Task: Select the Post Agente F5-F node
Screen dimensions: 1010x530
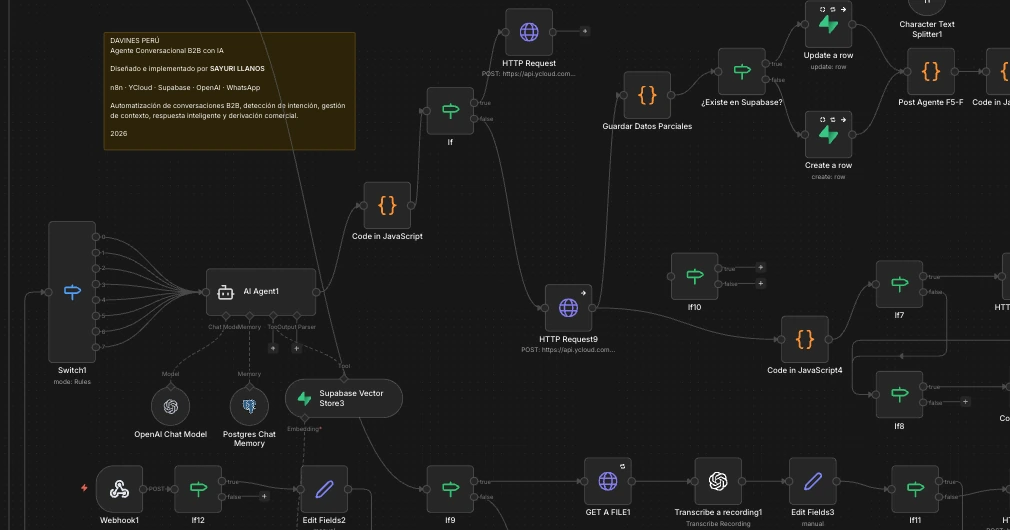Action: click(x=931, y=71)
